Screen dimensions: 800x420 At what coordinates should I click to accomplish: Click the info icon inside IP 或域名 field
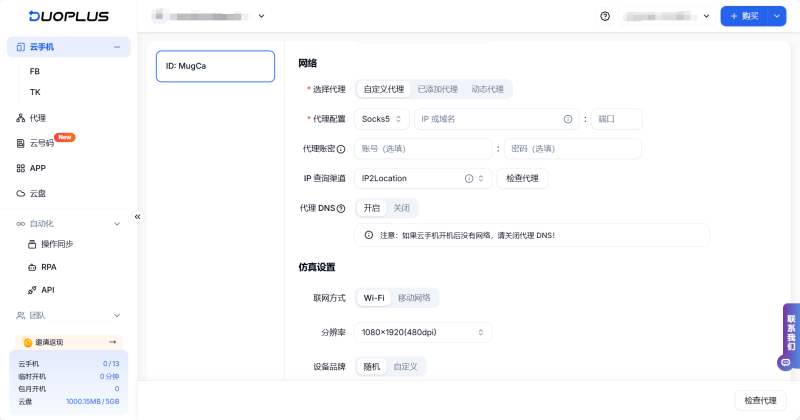568,119
